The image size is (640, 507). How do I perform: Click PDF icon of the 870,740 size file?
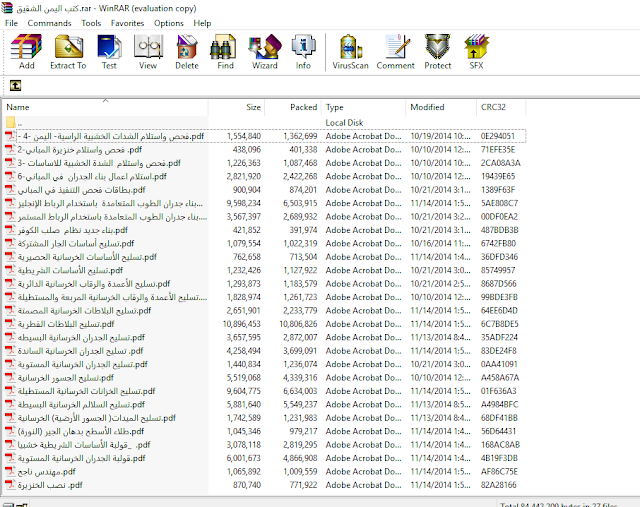tap(10, 485)
